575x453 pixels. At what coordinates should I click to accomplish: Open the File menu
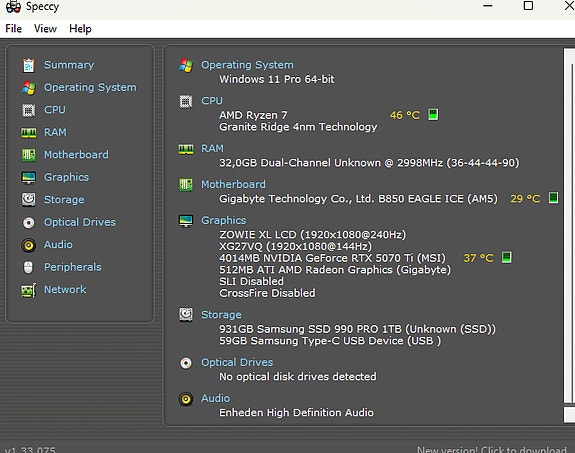[x=14, y=29]
